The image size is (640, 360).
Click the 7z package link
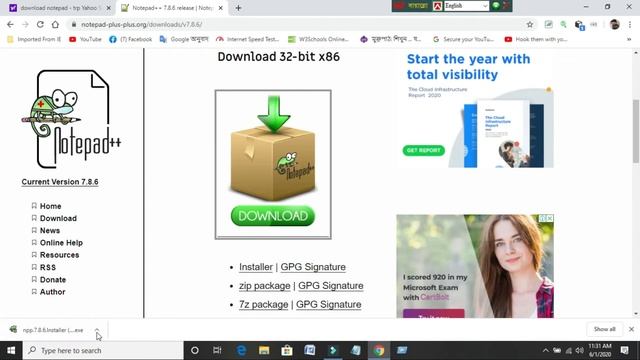263,304
